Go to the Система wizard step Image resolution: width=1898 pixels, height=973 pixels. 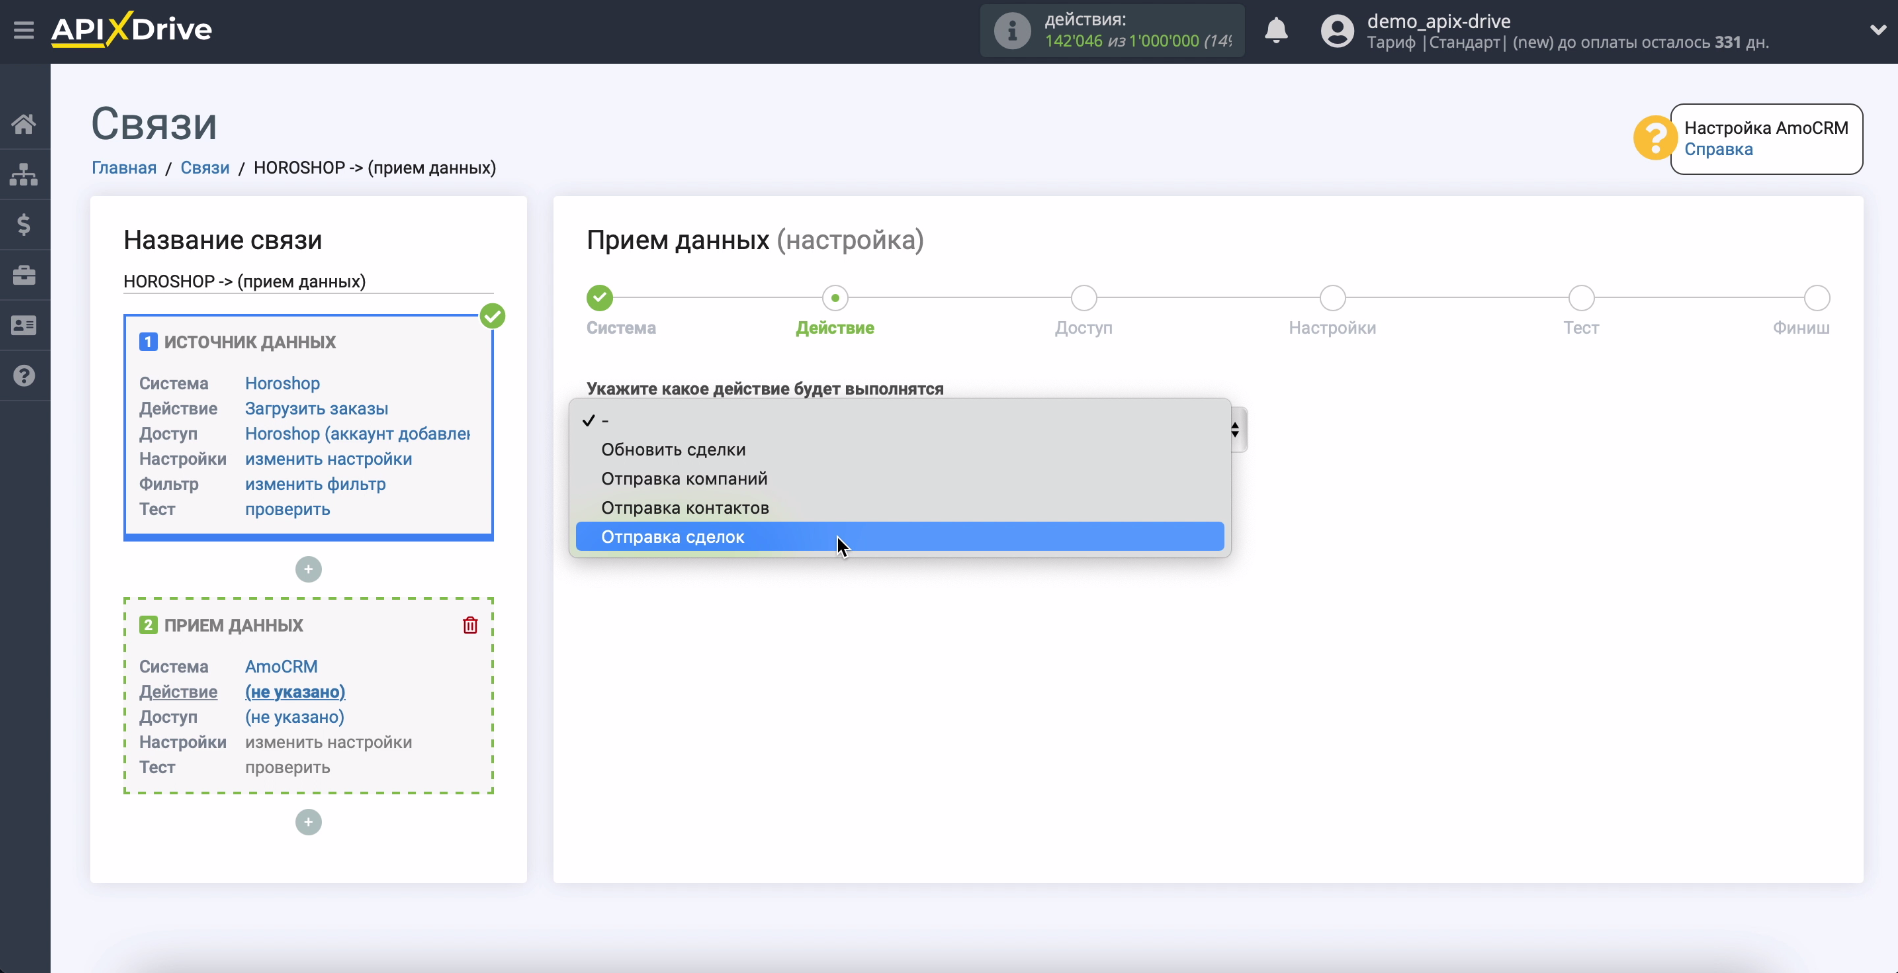click(600, 298)
